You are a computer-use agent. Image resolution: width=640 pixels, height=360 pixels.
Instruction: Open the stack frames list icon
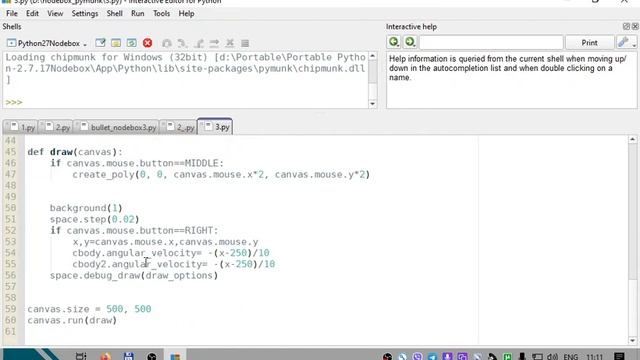(245, 43)
